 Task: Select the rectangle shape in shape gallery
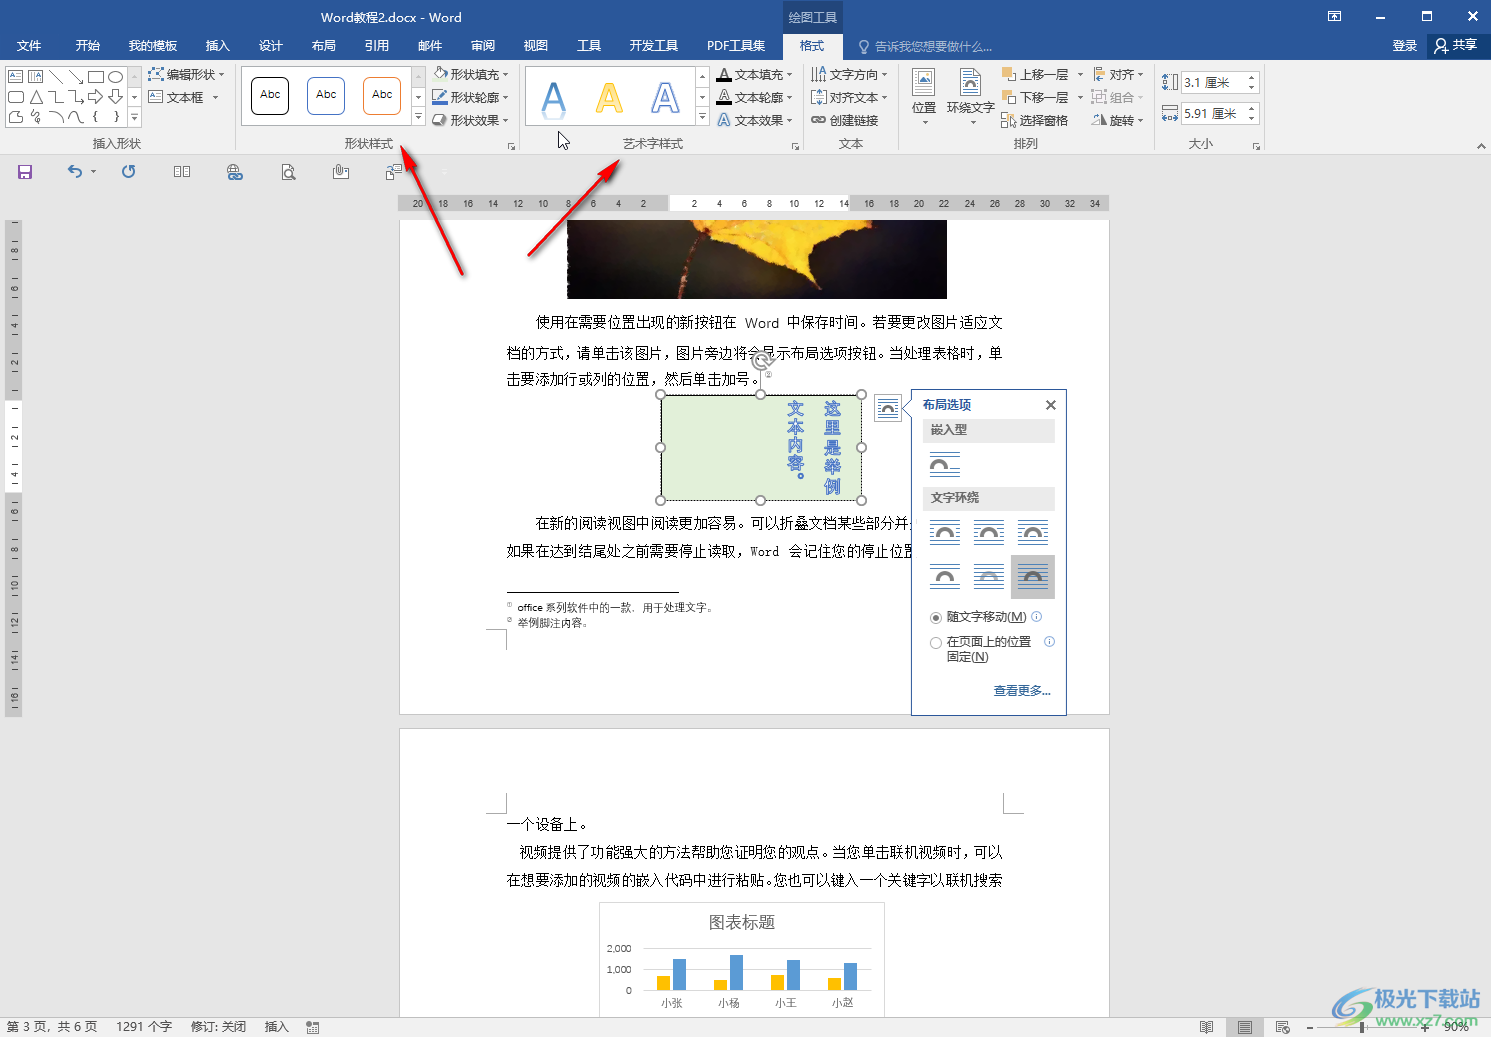click(x=96, y=77)
